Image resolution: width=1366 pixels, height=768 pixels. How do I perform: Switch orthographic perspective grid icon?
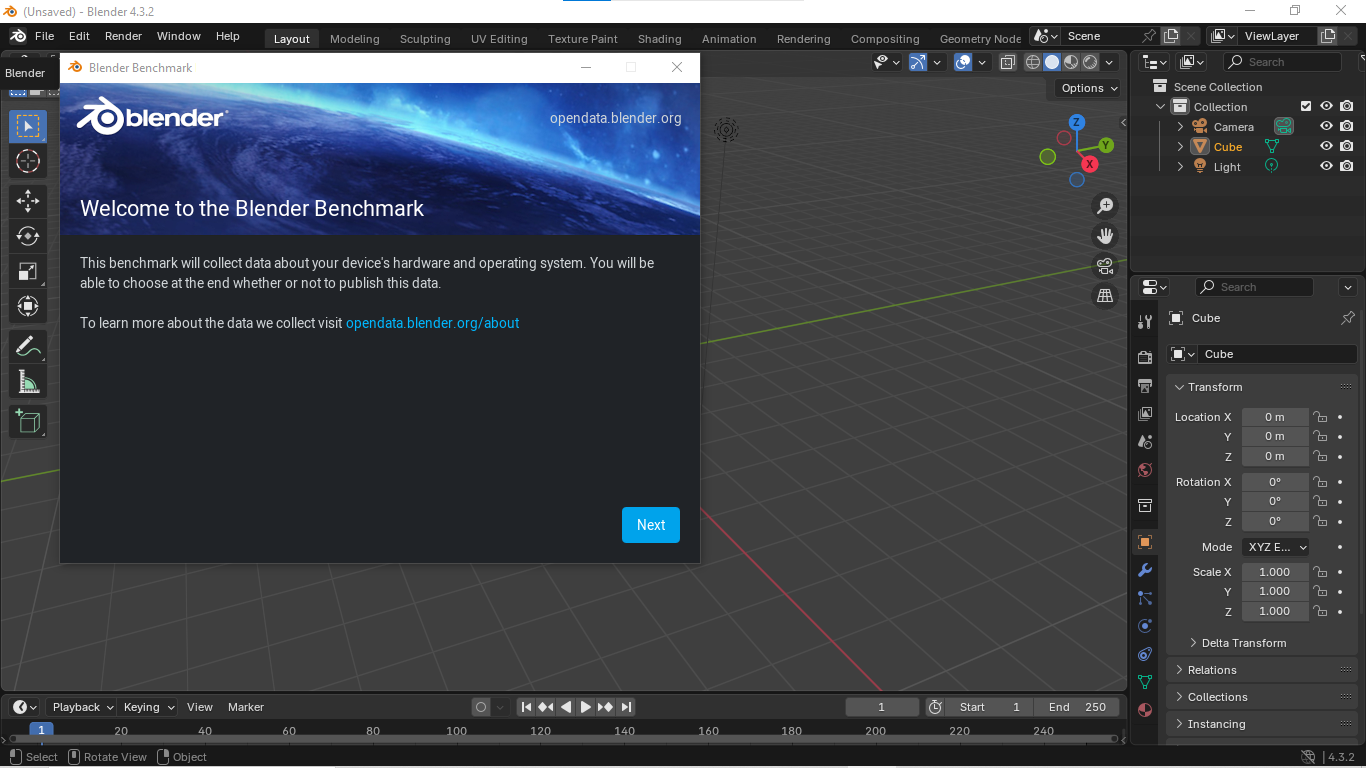coord(1105,296)
